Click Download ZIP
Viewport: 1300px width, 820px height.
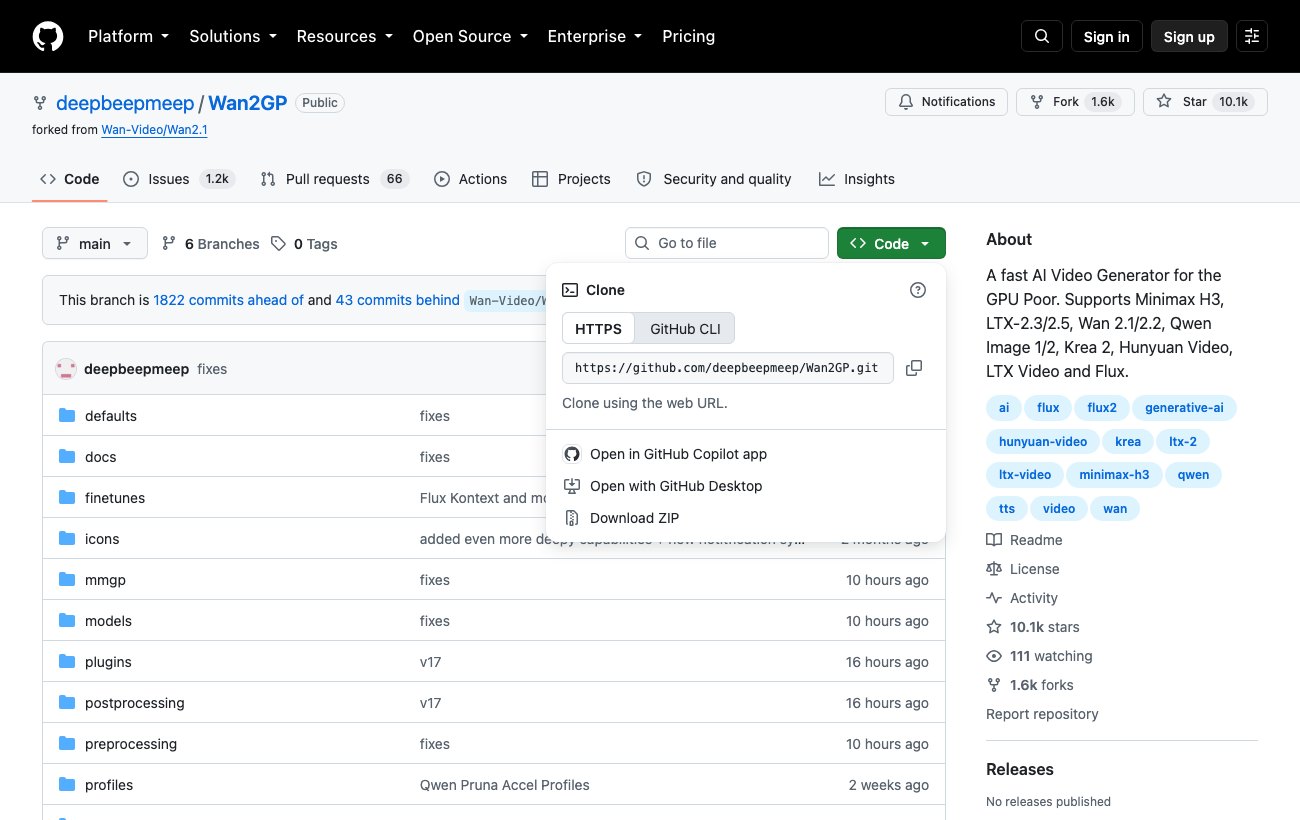pyautogui.click(x=634, y=518)
